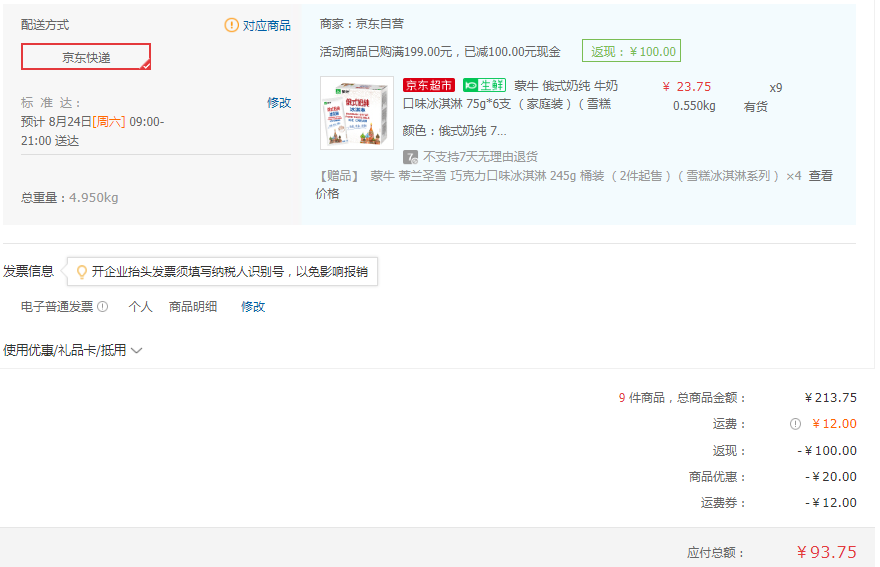The height and width of the screenshot is (567, 880).
Task: Click 修改 in the invoice information row
Action: coord(253,307)
